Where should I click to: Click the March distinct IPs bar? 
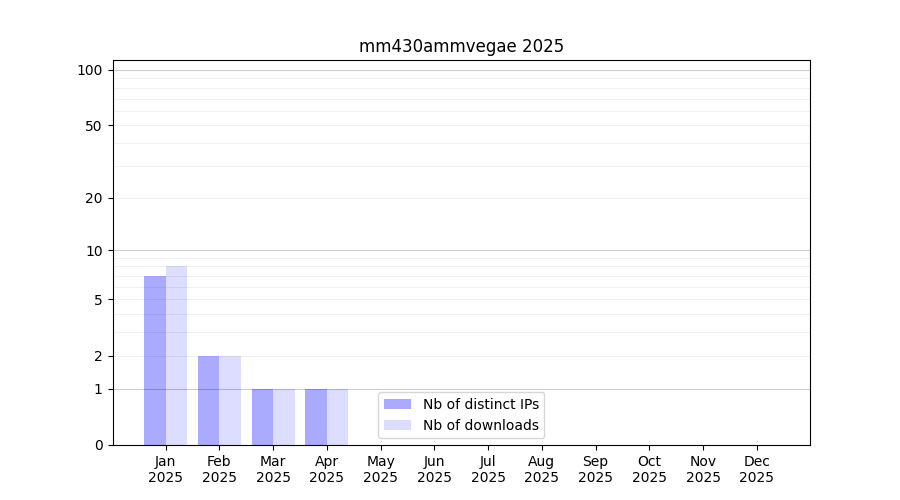[x=262, y=417]
